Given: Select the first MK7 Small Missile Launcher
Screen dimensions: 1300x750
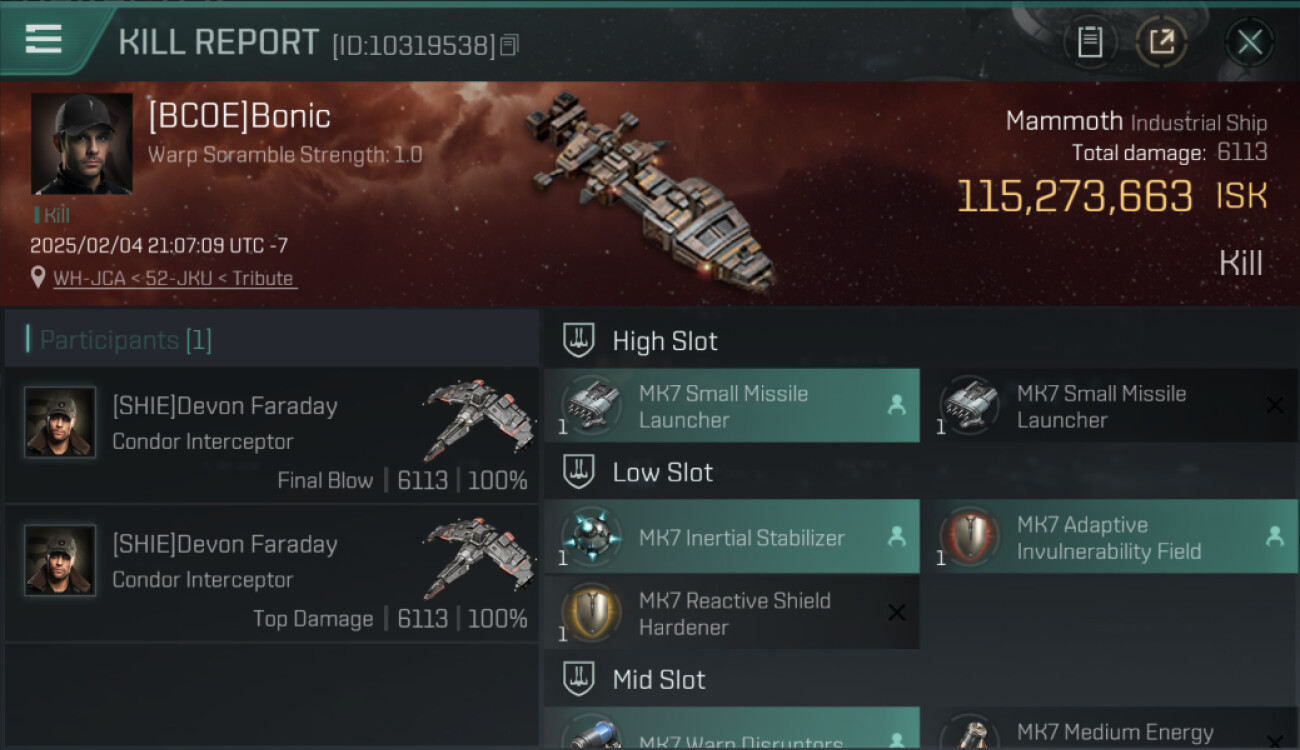Looking at the screenshot, I should click(x=732, y=406).
